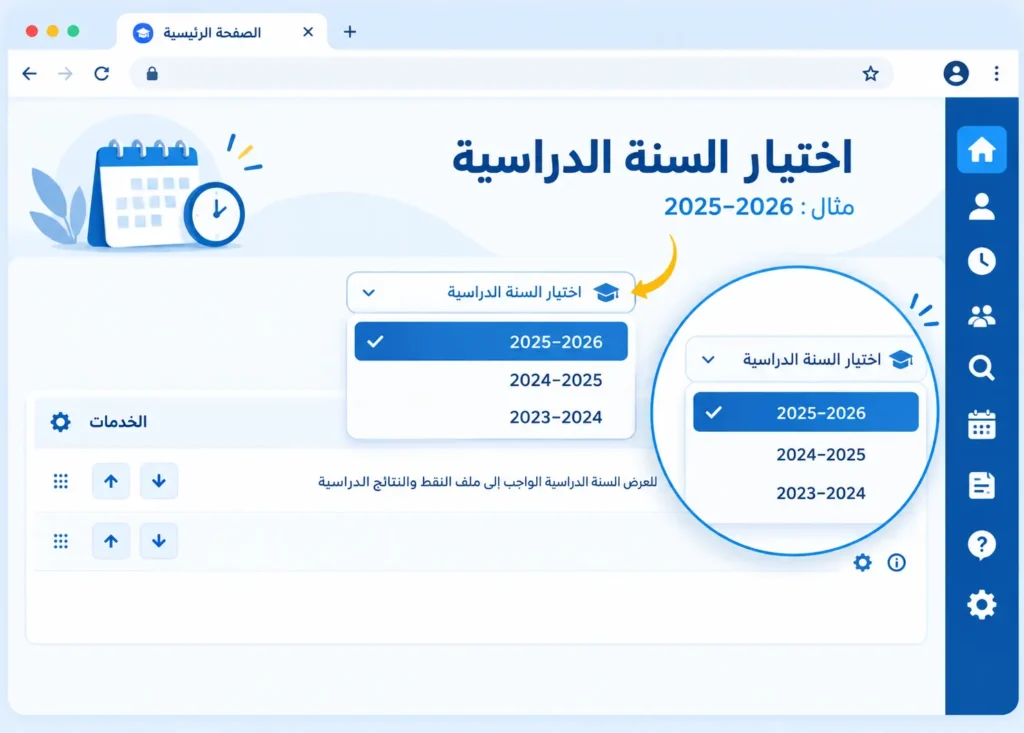Image resolution: width=1024 pixels, height=733 pixels.
Task: Switch to the الصفحة الرئيسية tab
Action: tap(222, 32)
